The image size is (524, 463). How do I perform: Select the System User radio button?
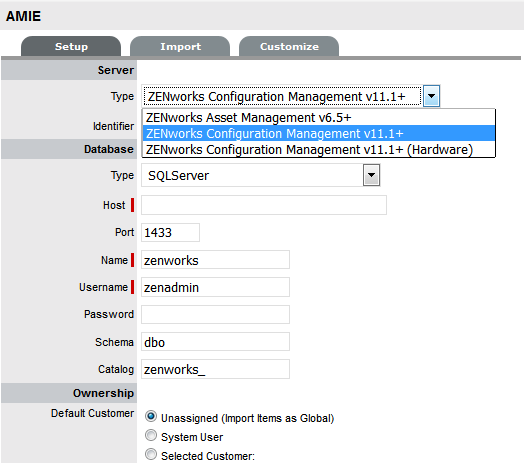(151, 435)
